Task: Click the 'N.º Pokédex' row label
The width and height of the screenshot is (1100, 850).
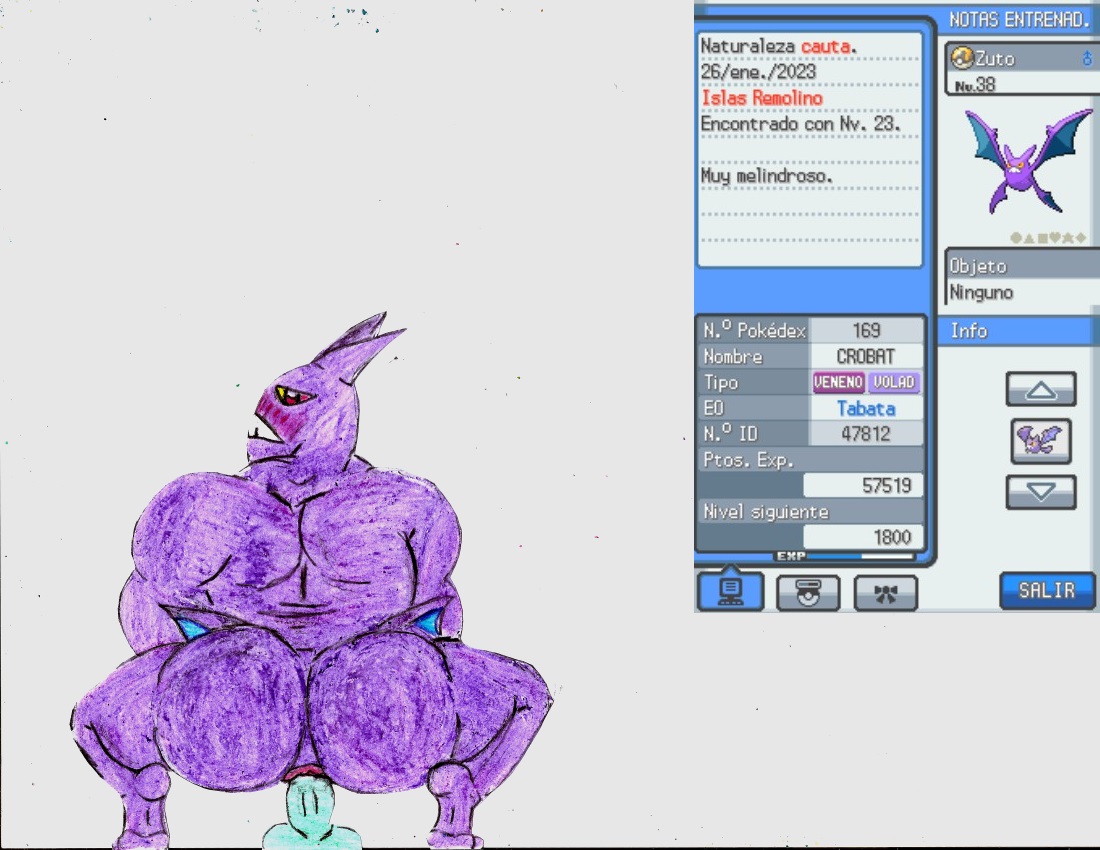Action: (754, 330)
